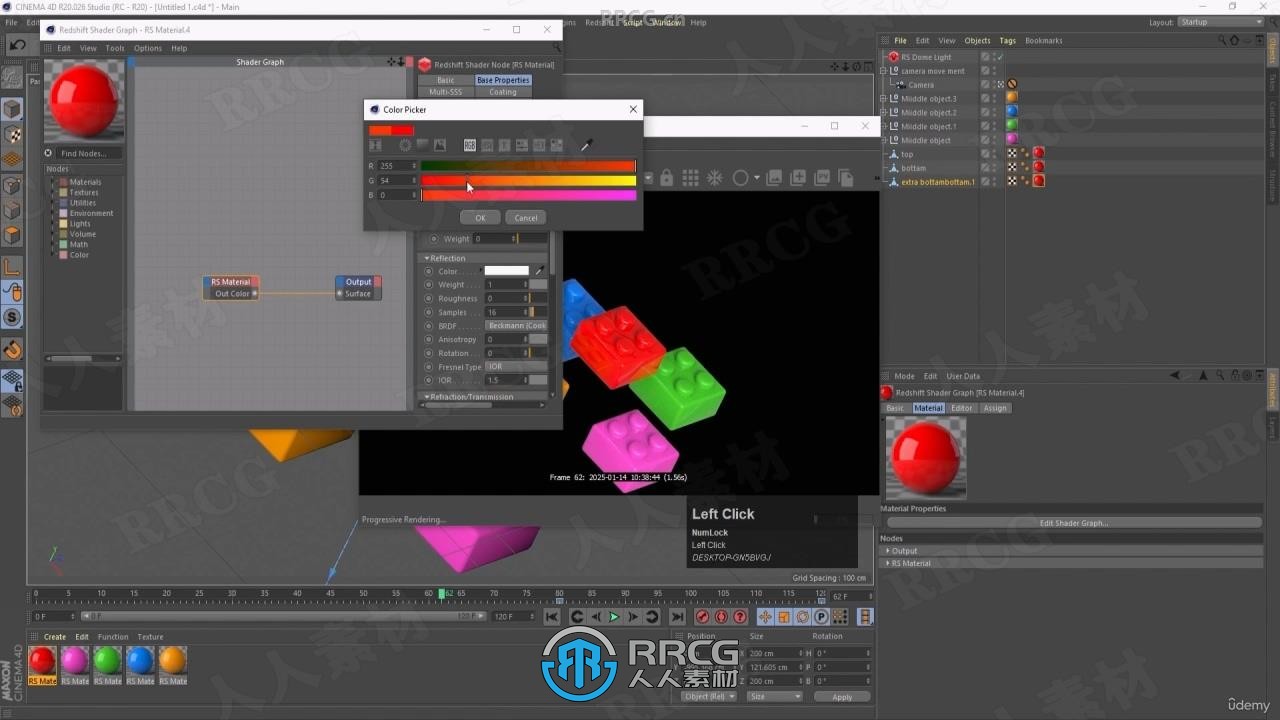Open the color wheel mode in Color Picker
1280x720 pixels.
[x=405, y=146]
